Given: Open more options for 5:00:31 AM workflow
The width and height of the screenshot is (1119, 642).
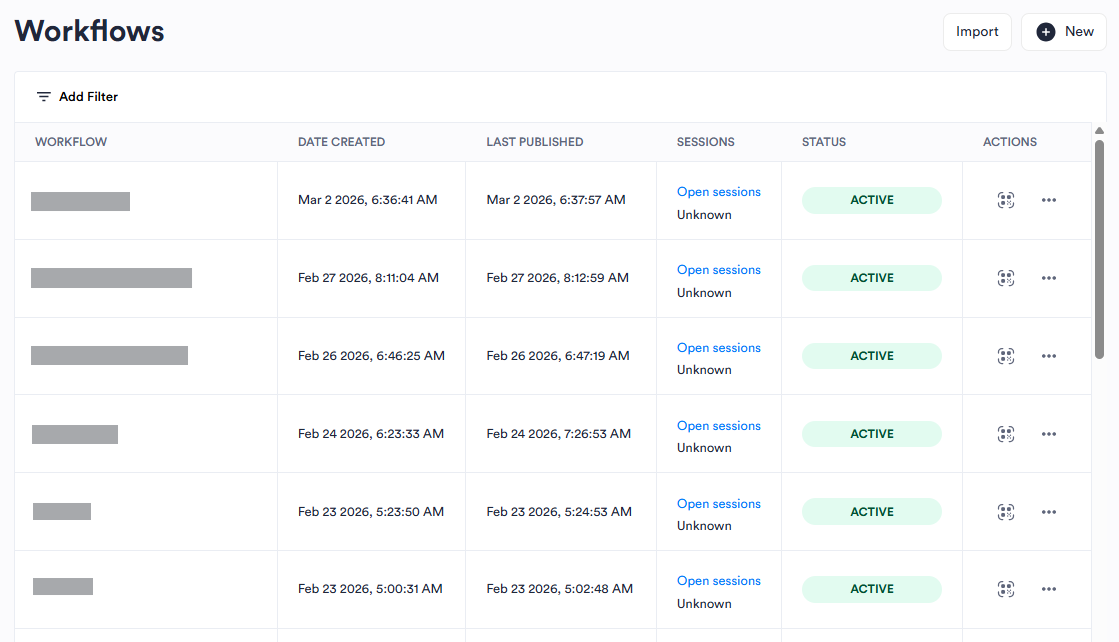Looking at the screenshot, I should click(1048, 589).
